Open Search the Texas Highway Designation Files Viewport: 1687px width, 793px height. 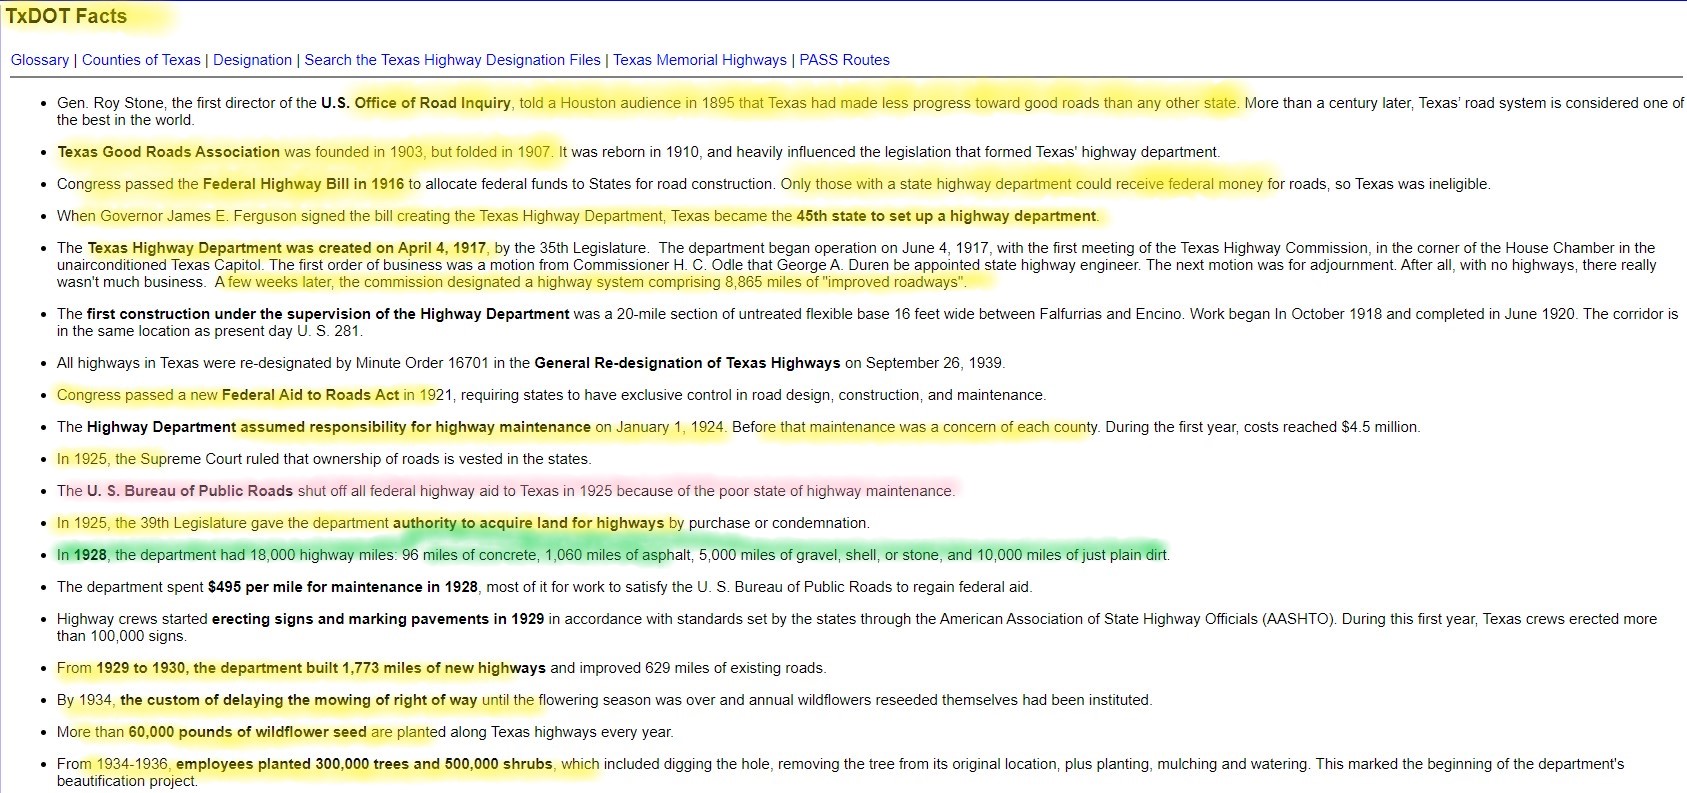(x=453, y=60)
